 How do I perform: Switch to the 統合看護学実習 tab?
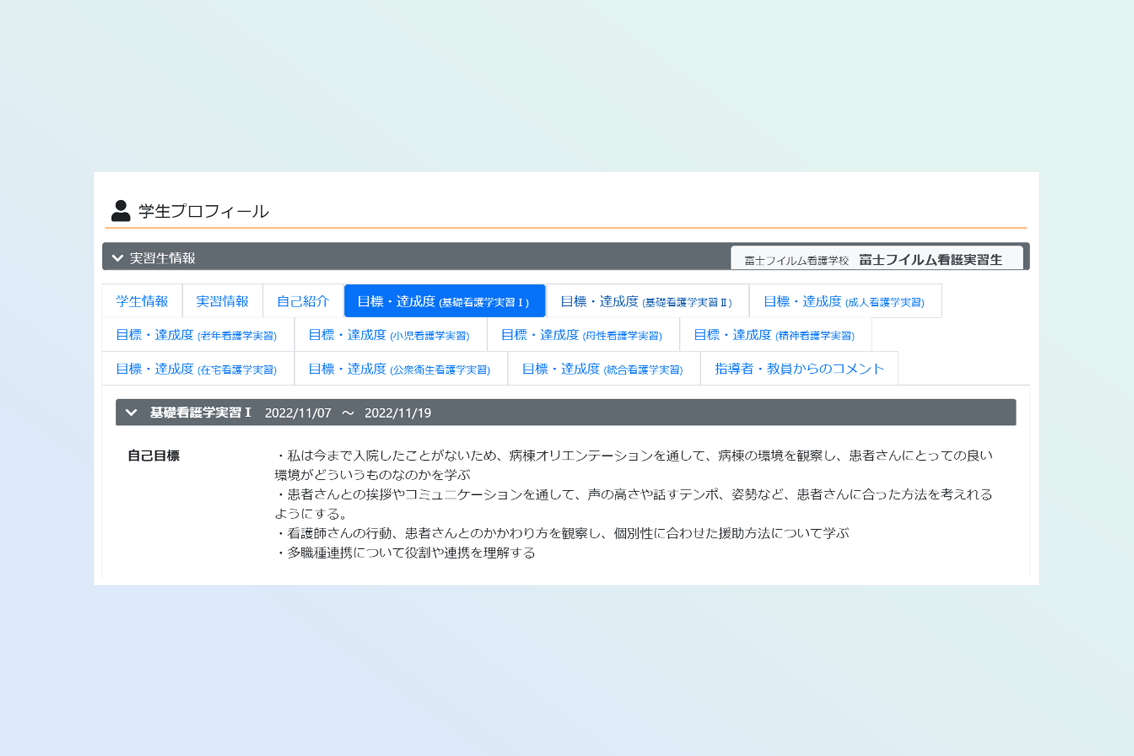603,369
